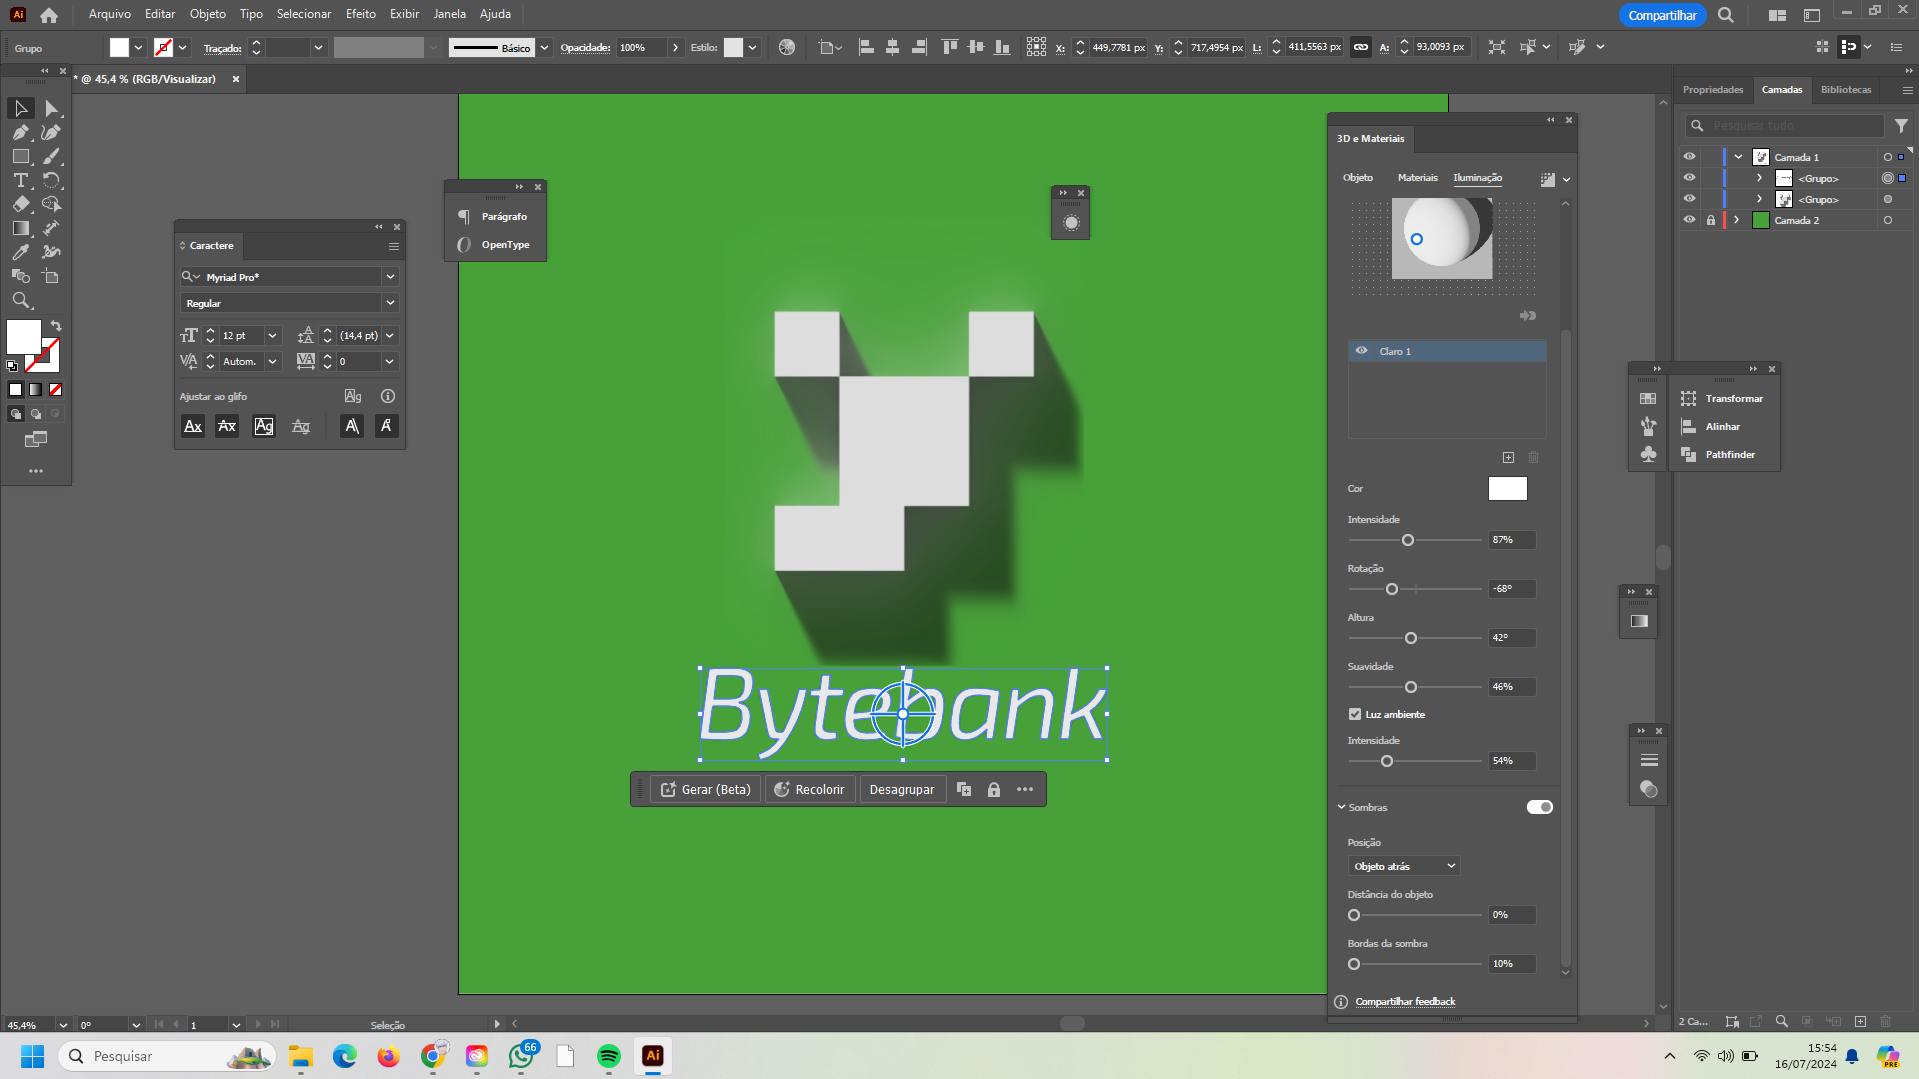Image resolution: width=1919 pixels, height=1079 pixels.
Task: Click the Gerar (Beta) button
Action: (705, 790)
